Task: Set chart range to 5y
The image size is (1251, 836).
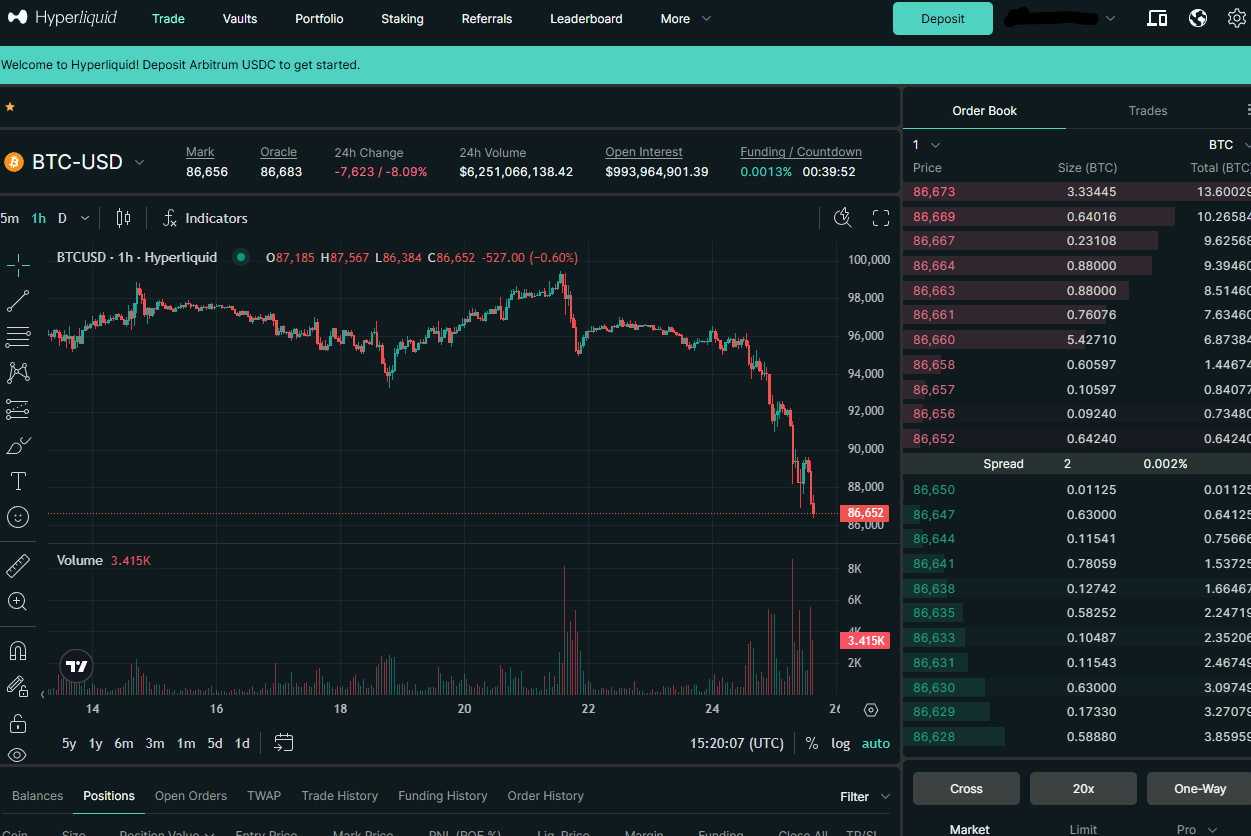Action: click(69, 743)
